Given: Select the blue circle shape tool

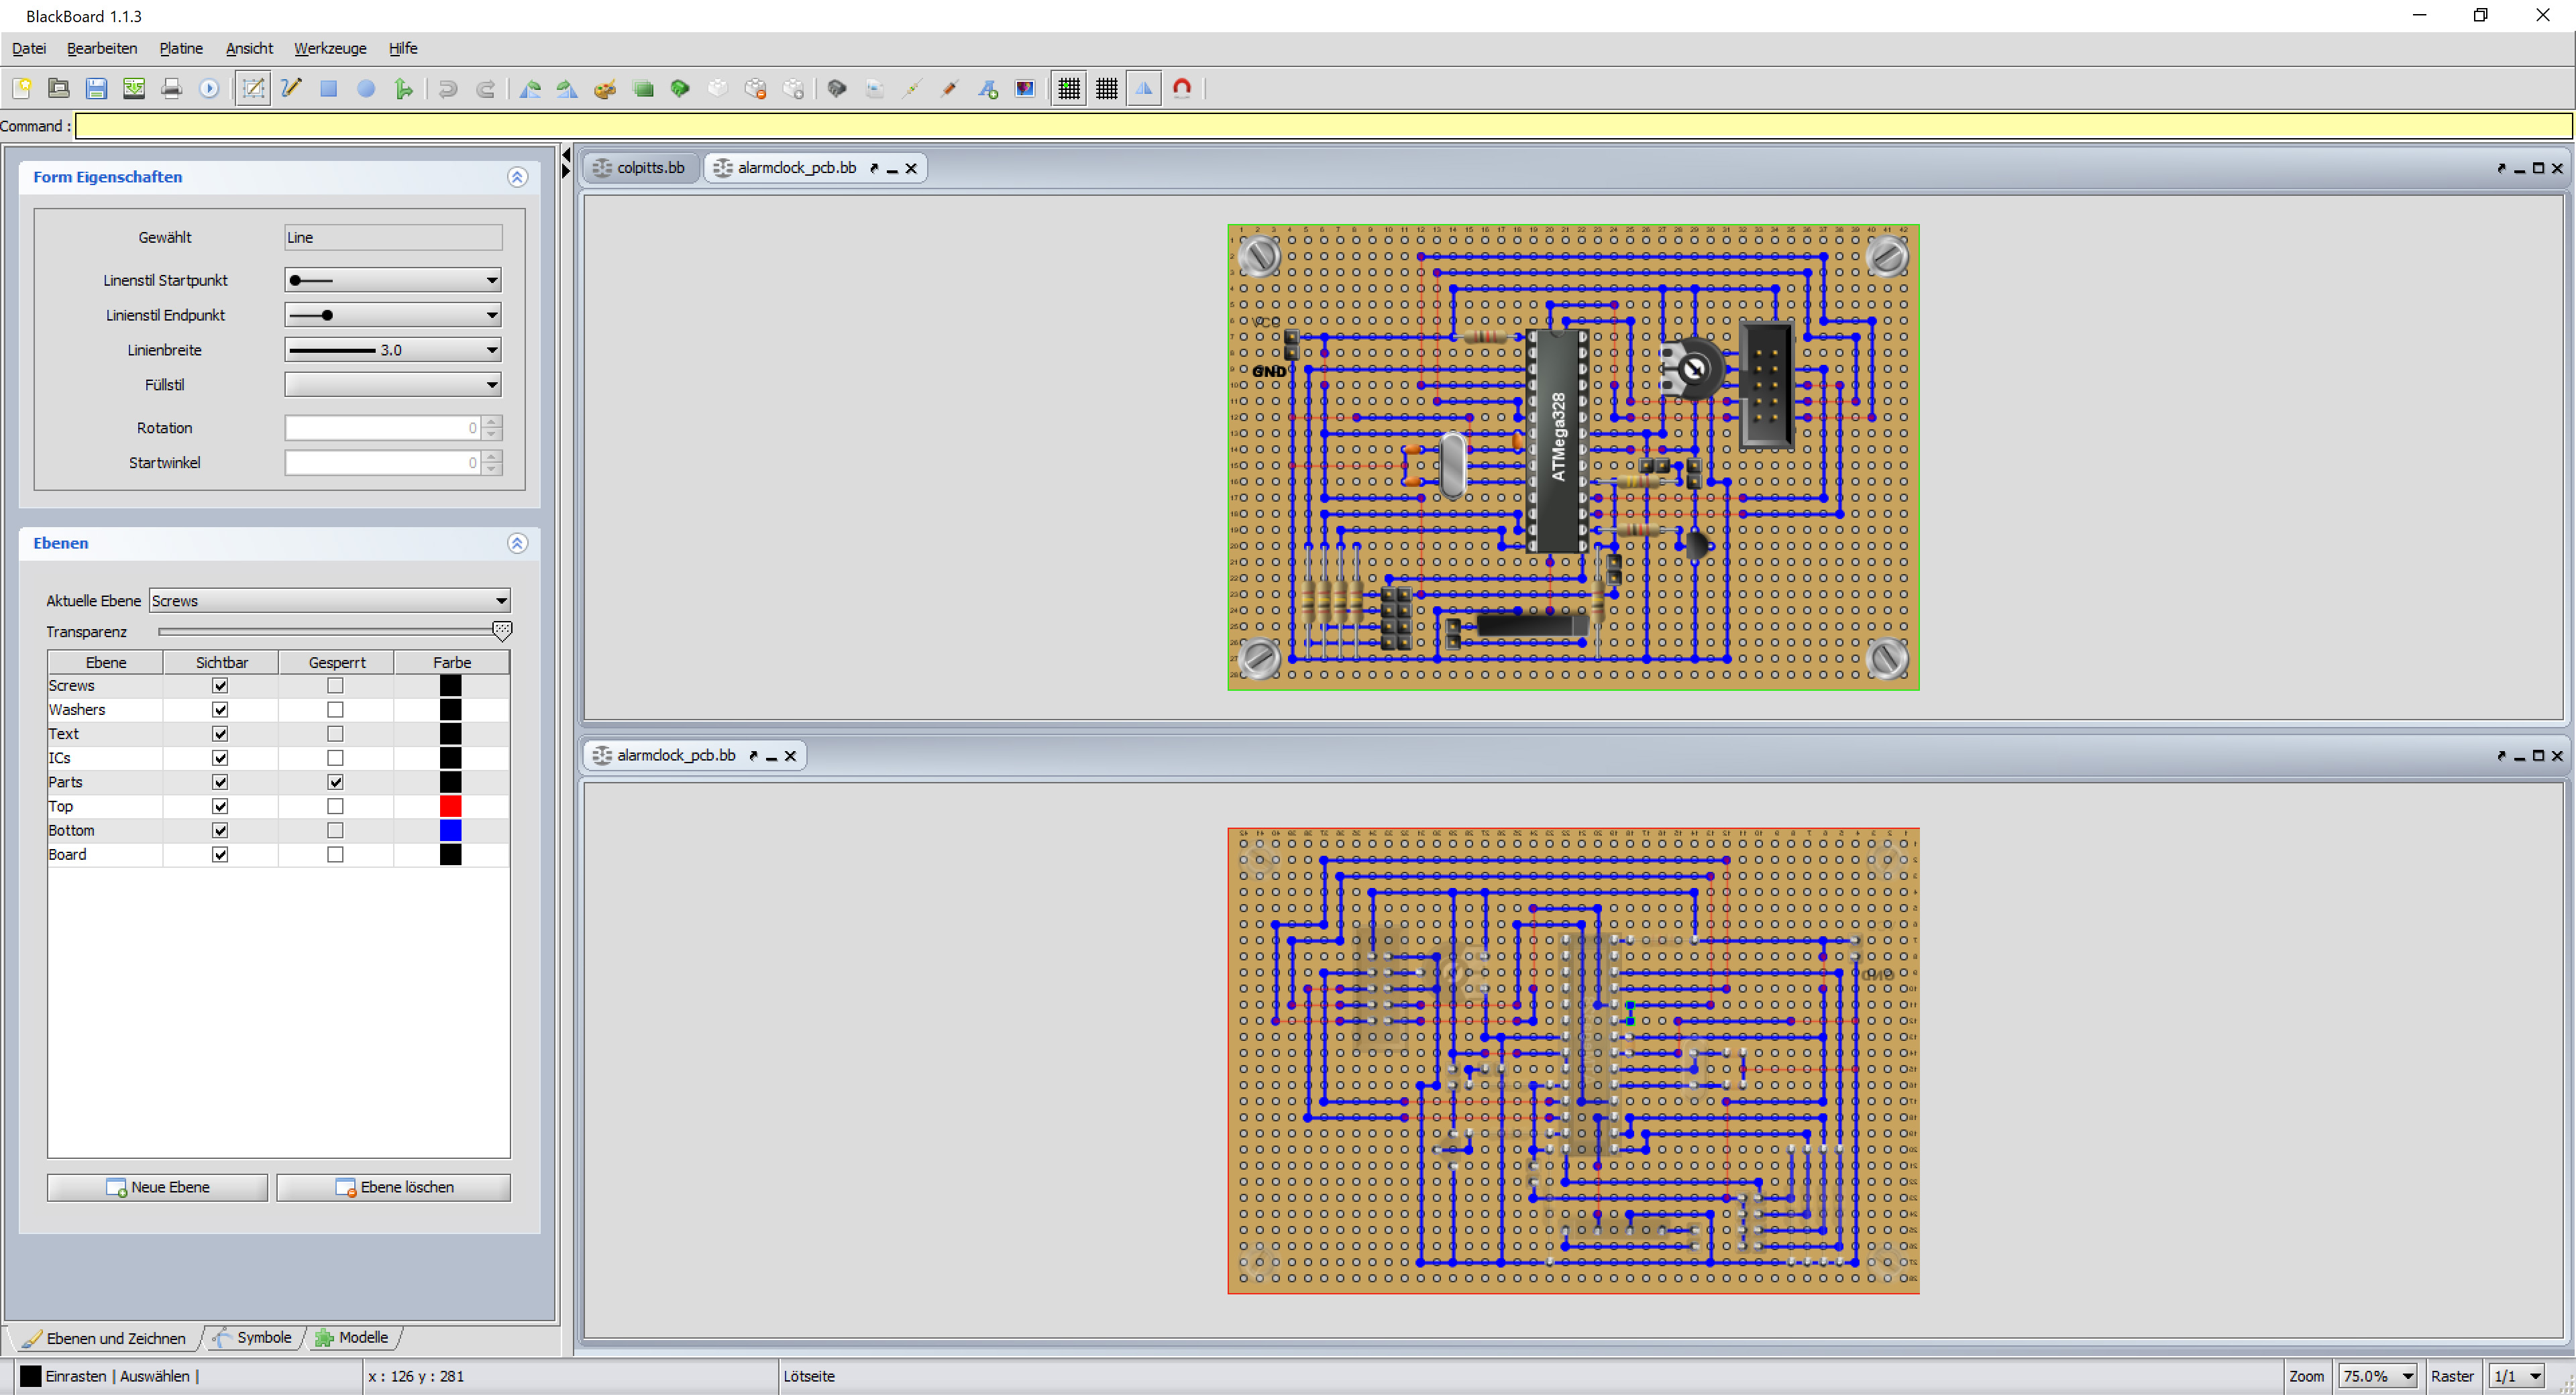Looking at the screenshot, I should (366, 88).
